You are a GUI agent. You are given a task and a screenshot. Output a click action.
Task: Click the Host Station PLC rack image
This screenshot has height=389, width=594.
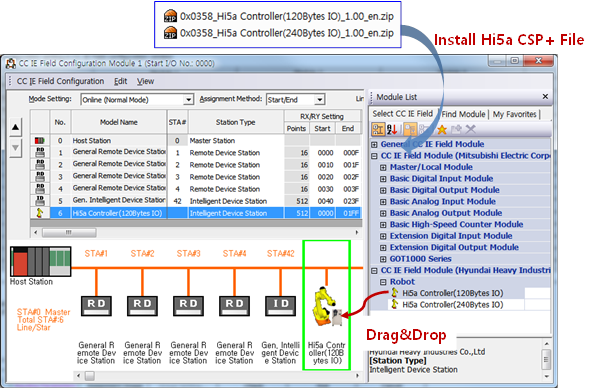click(41, 262)
